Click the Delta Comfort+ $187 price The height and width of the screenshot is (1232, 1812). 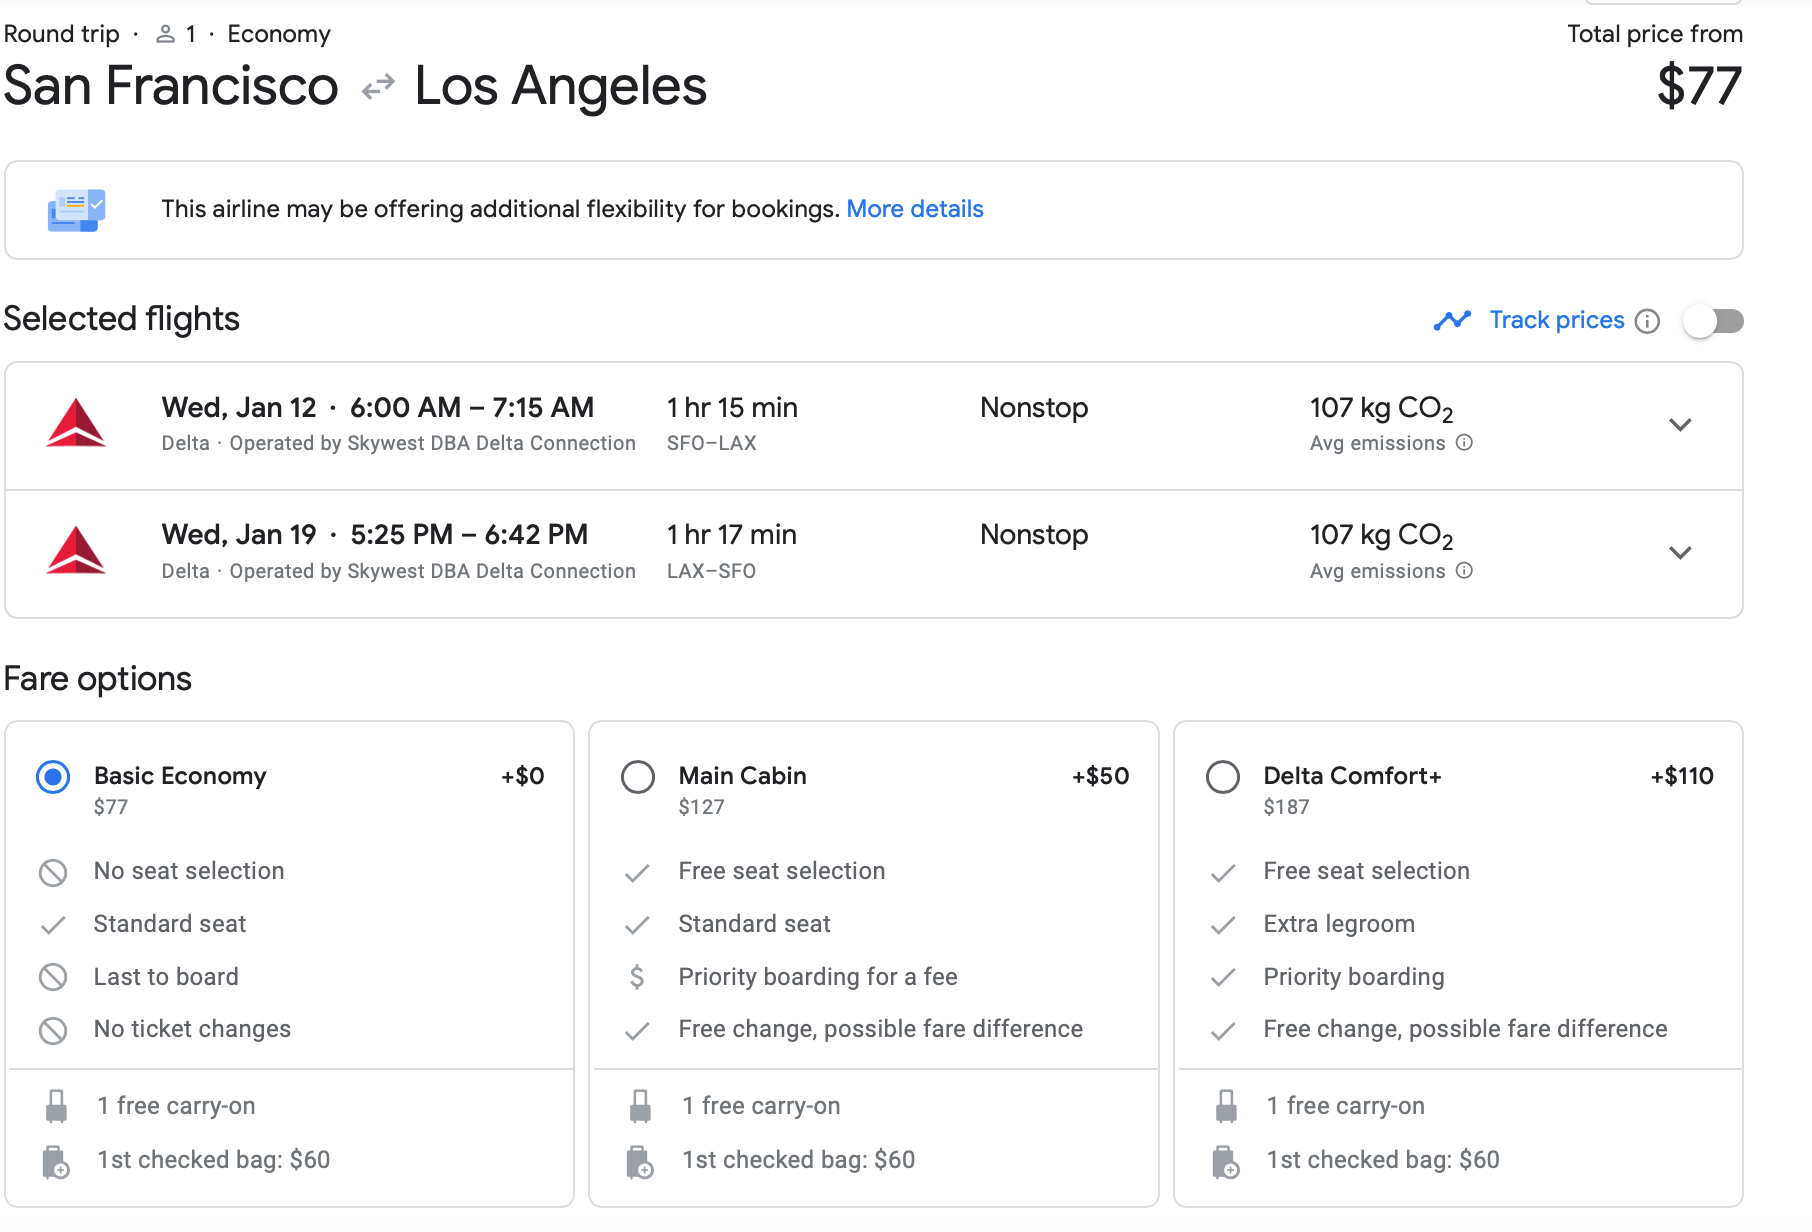[1286, 807]
